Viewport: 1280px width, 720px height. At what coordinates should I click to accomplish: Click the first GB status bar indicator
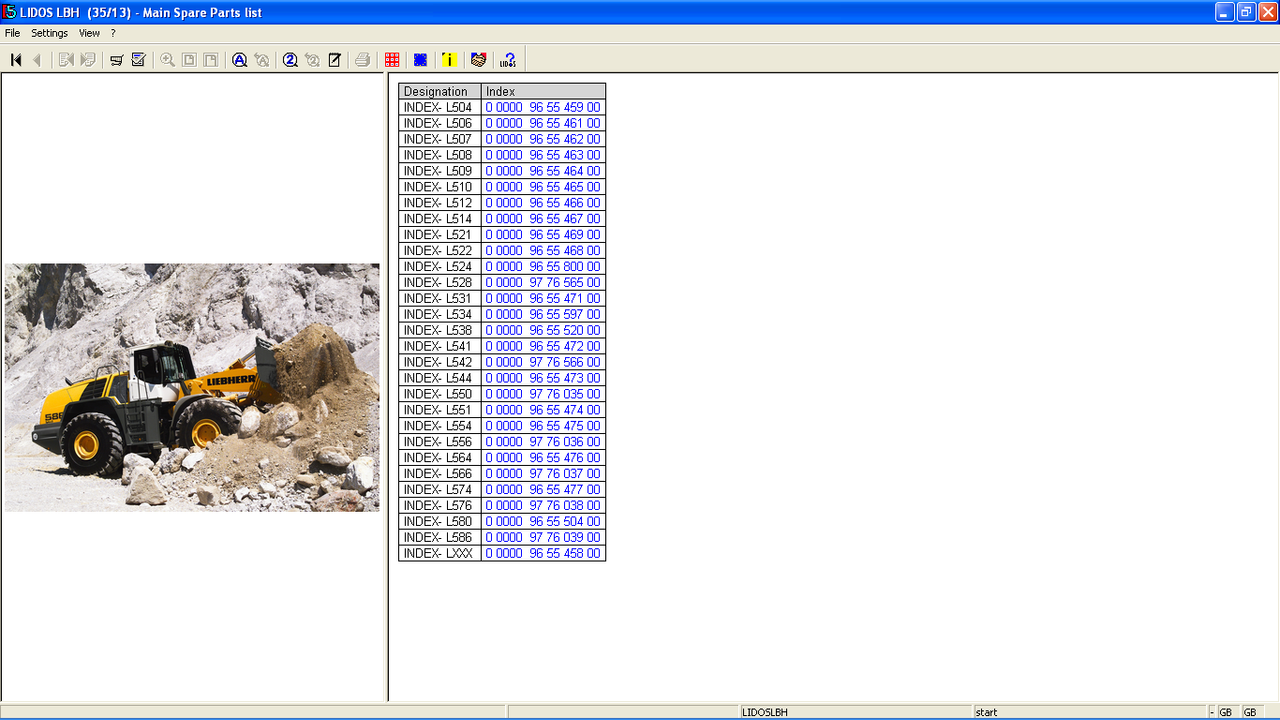point(1227,712)
